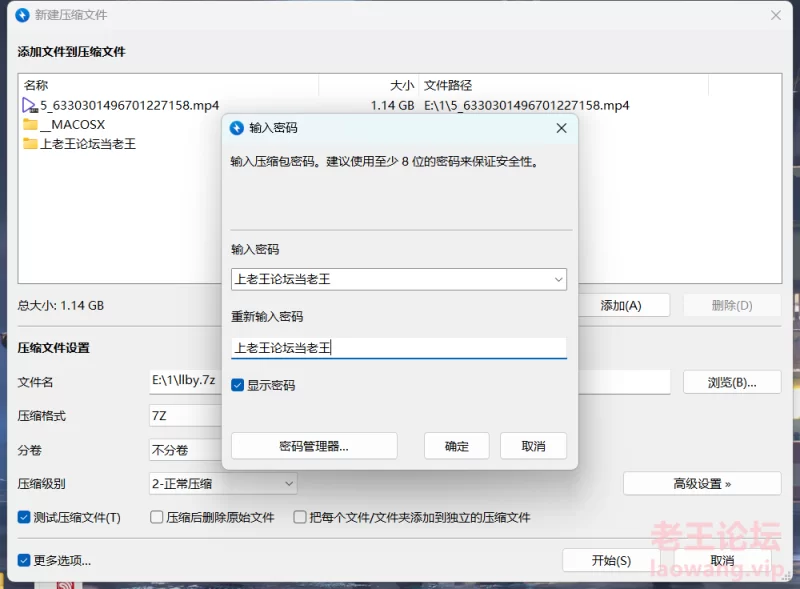Screen dimensions: 800x589
Task: Close the 新建压缩文件 window
Action: pyautogui.click(x=776, y=15)
